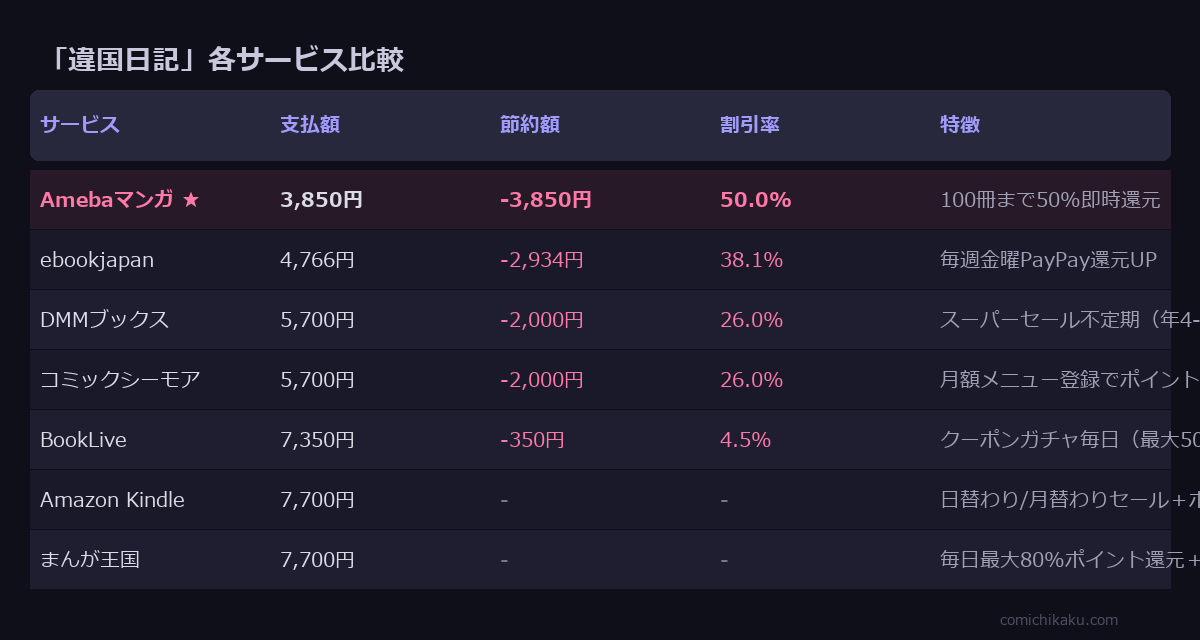Click the comichikaku.com watermark link
The height and width of the screenshot is (640, 1200).
click(x=1059, y=620)
